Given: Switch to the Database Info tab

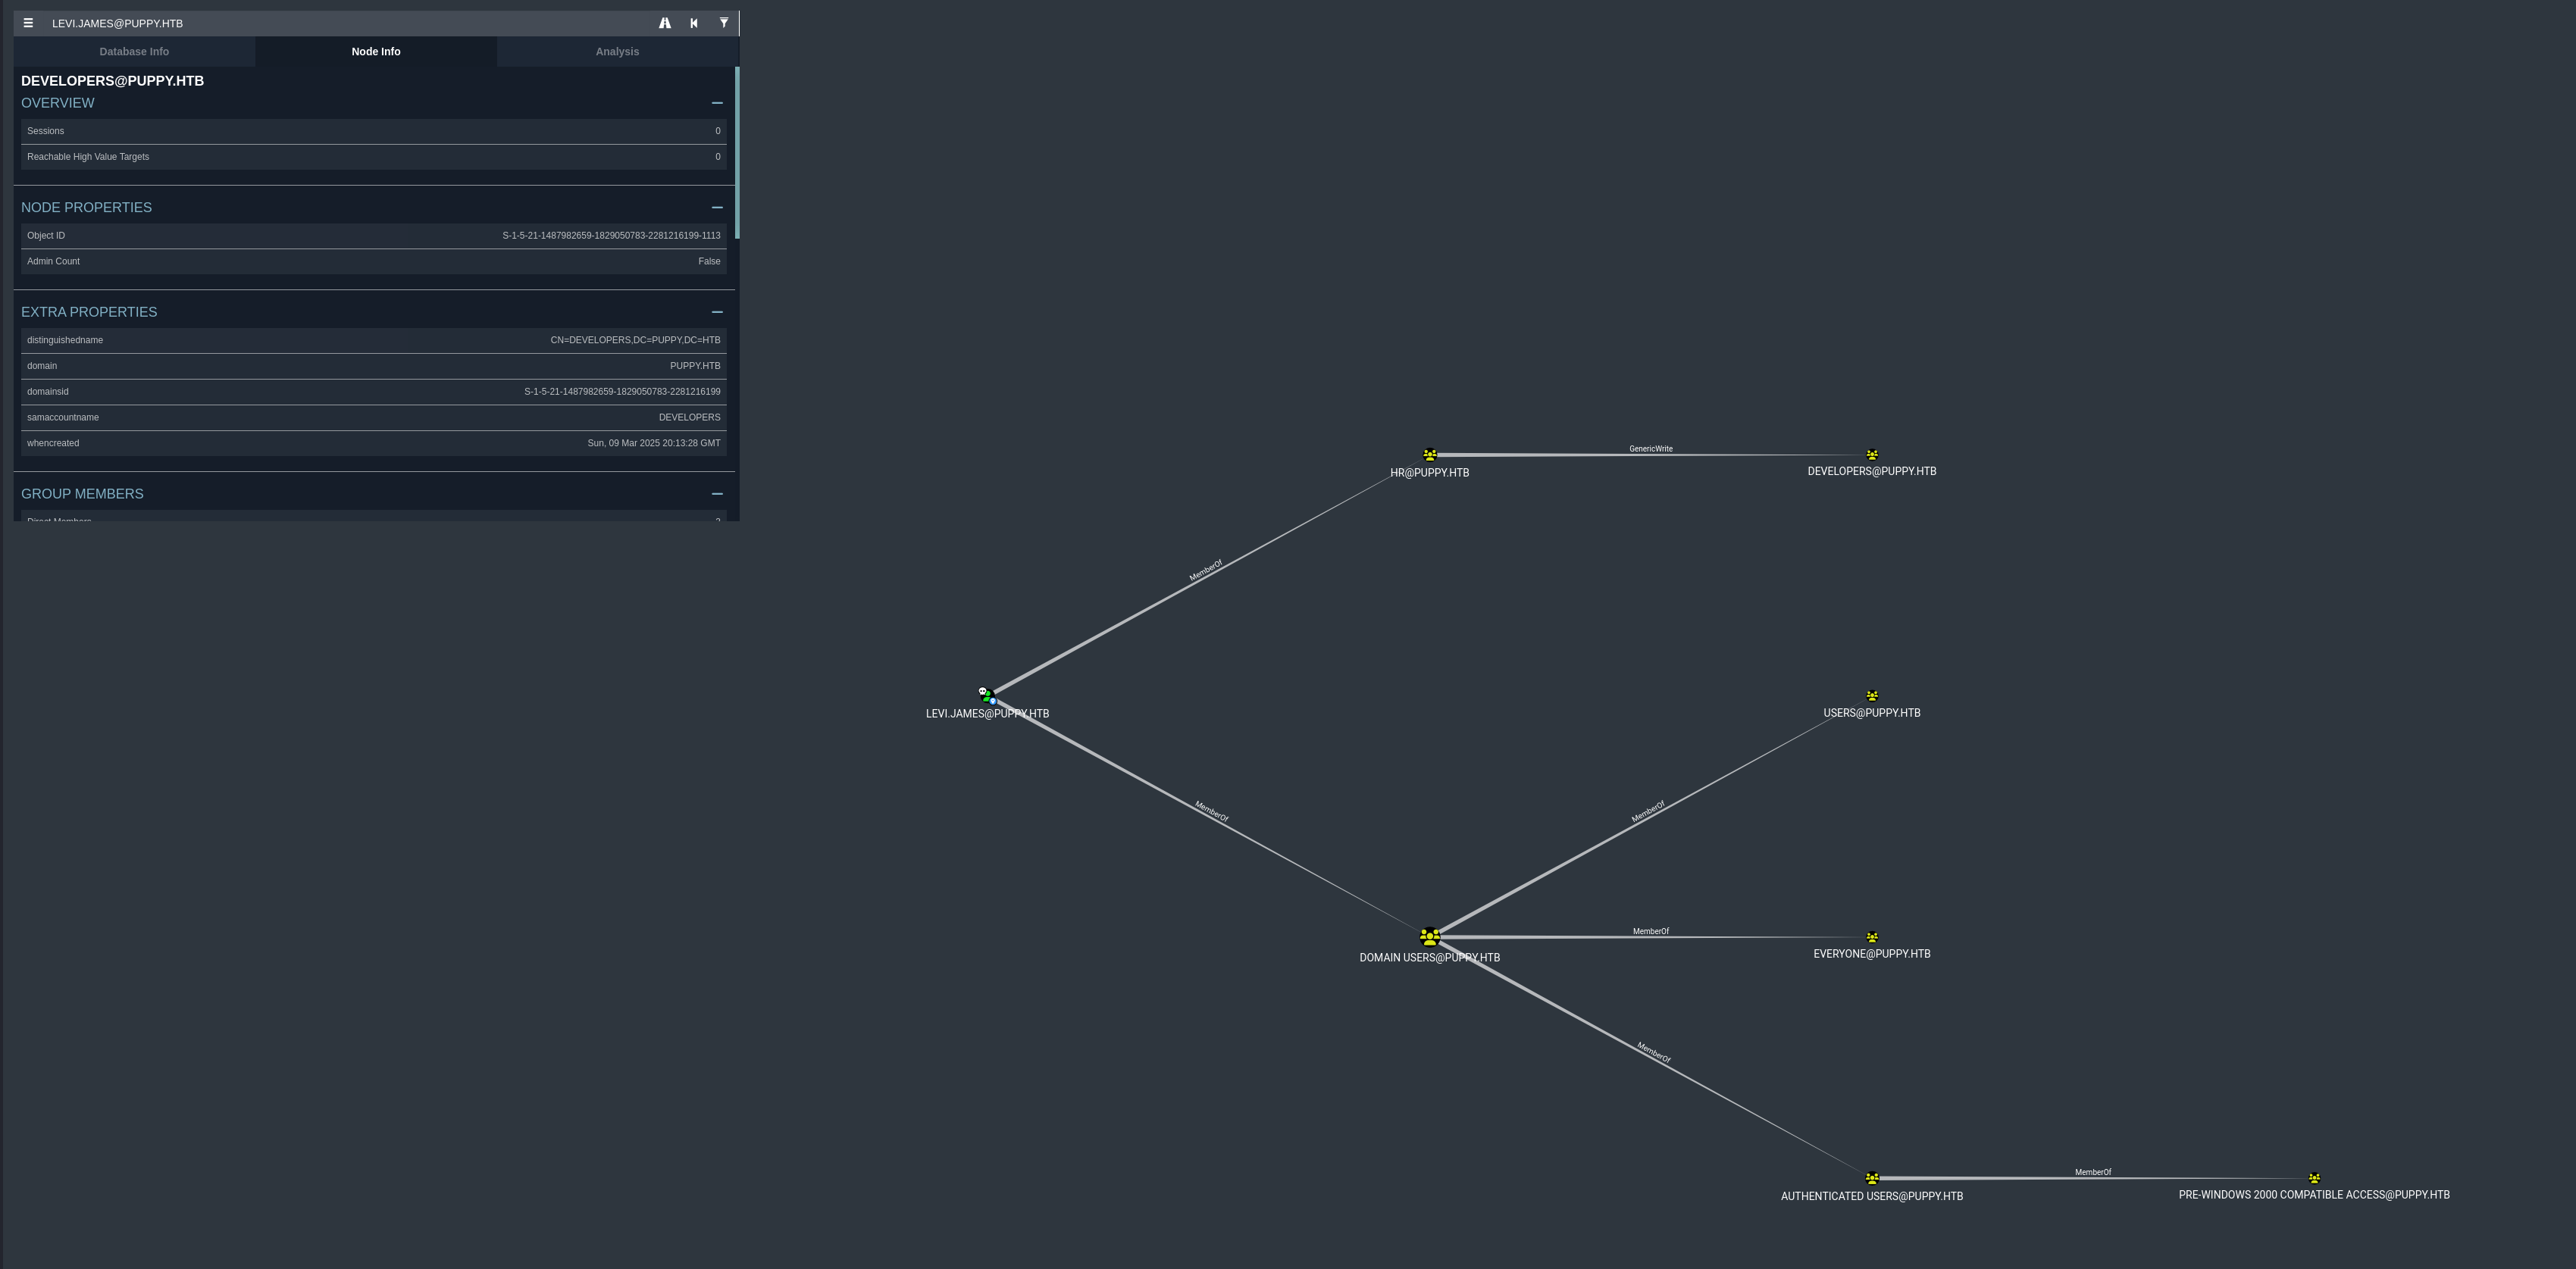Looking at the screenshot, I should pos(134,51).
